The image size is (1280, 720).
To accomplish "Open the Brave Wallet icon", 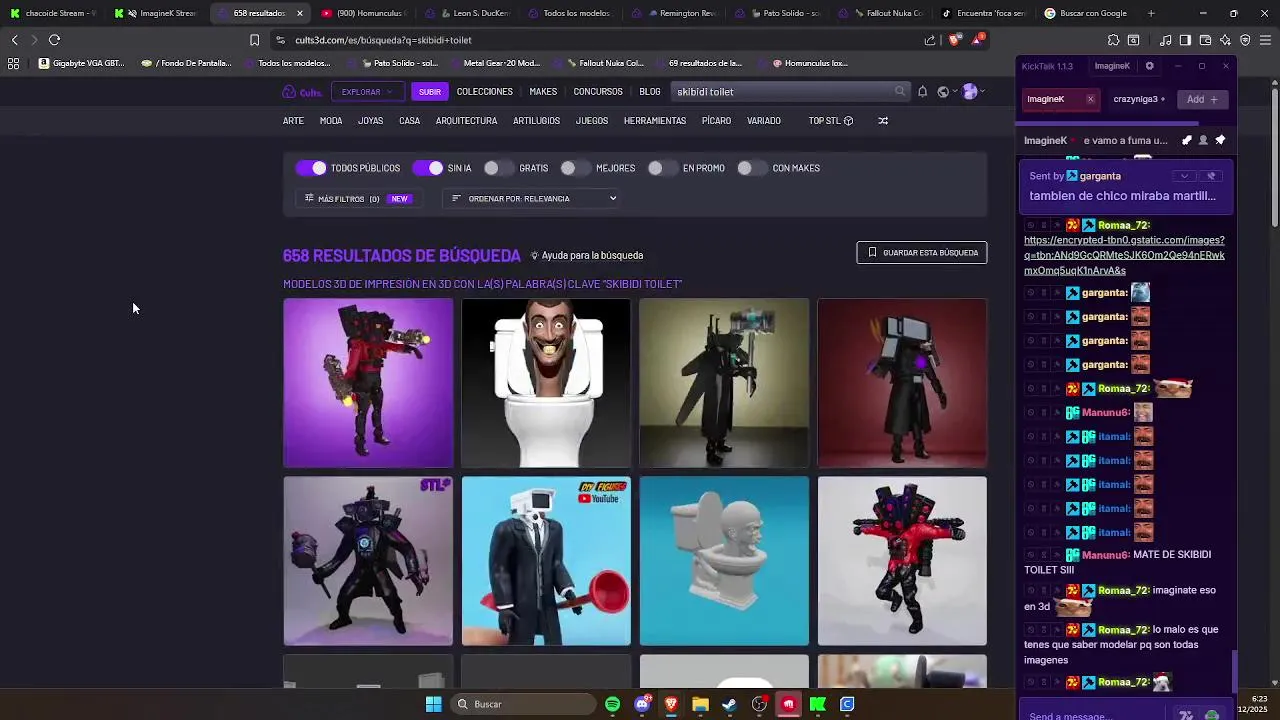I will click(x=1205, y=40).
